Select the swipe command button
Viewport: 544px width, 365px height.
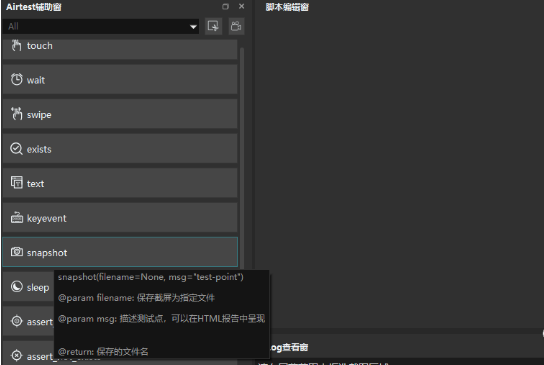[120, 114]
